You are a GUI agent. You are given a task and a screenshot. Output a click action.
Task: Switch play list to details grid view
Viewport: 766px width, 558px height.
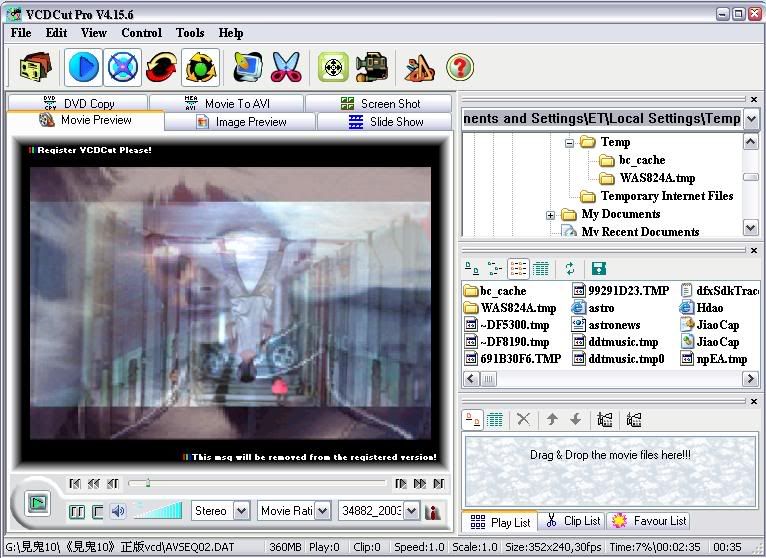[495, 419]
